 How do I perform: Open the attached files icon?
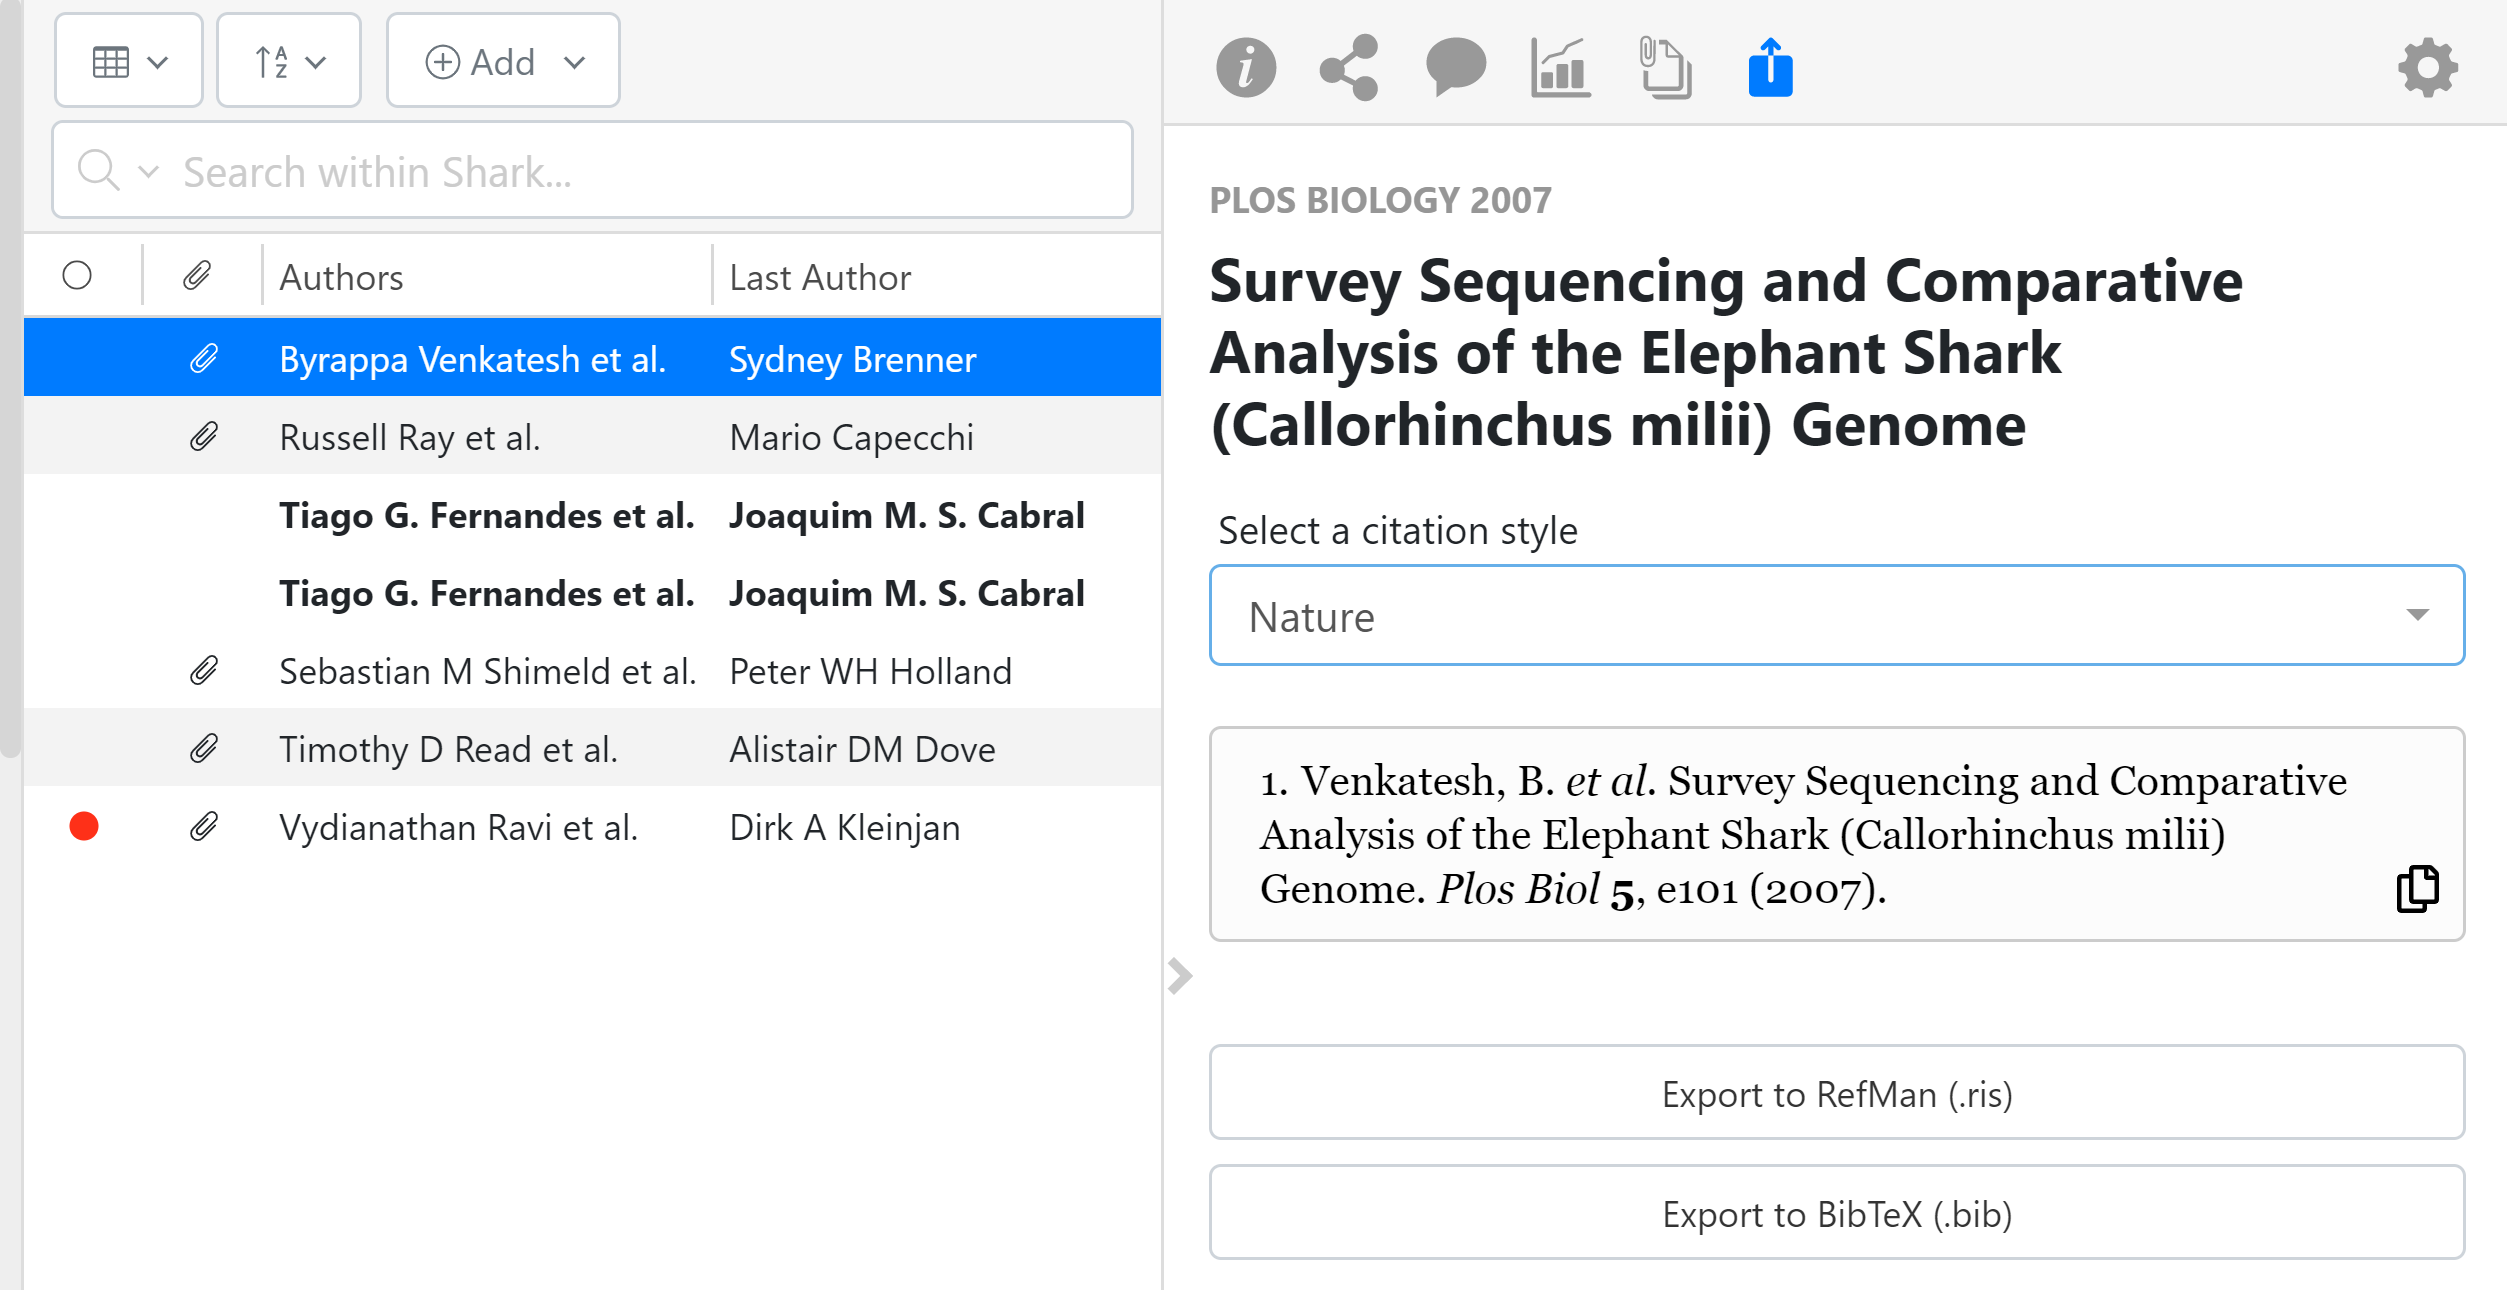(1665, 68)
